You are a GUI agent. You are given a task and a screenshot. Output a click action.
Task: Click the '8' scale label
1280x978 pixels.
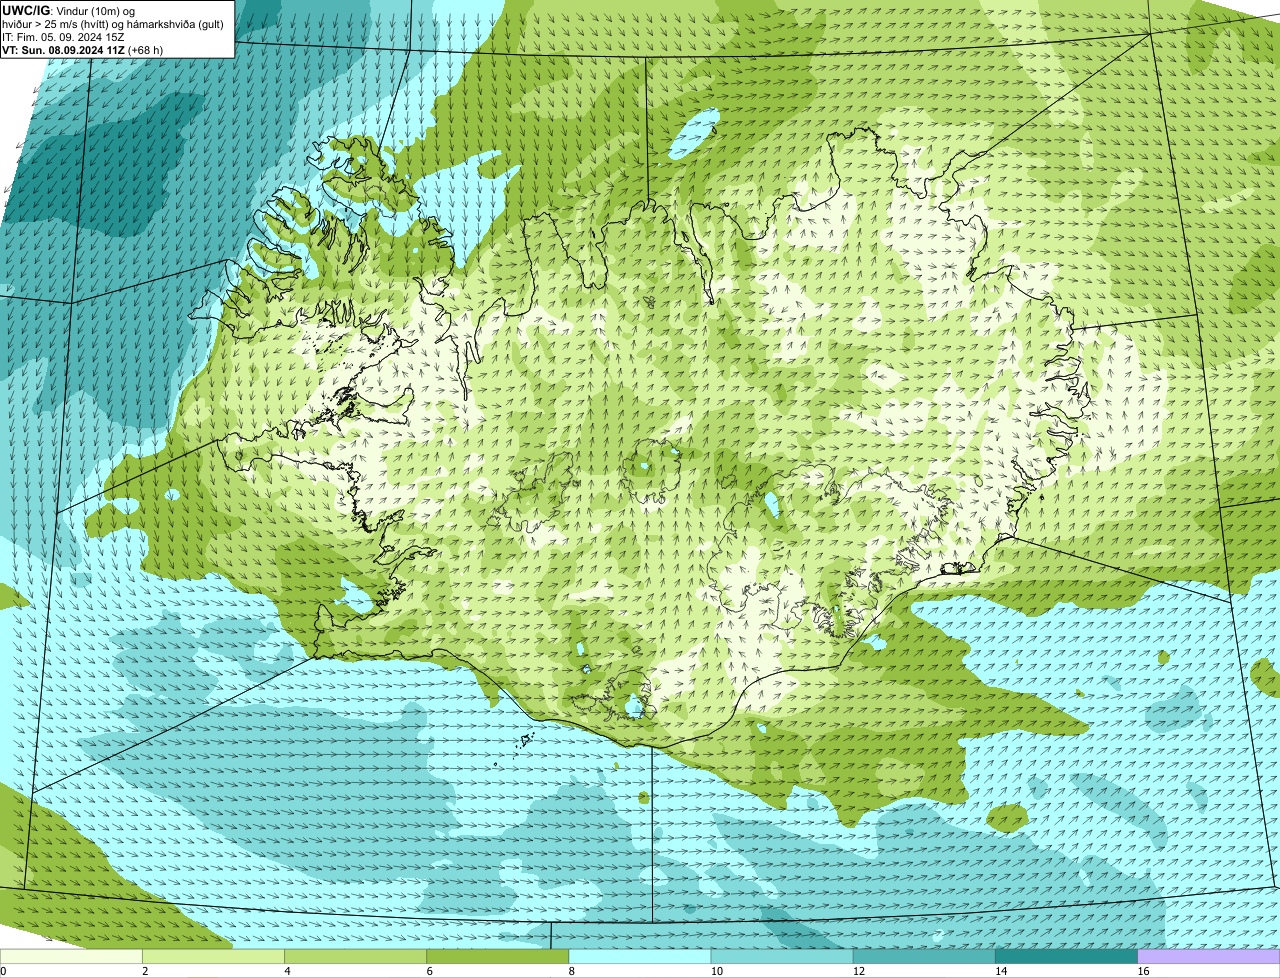coord(572,971)
